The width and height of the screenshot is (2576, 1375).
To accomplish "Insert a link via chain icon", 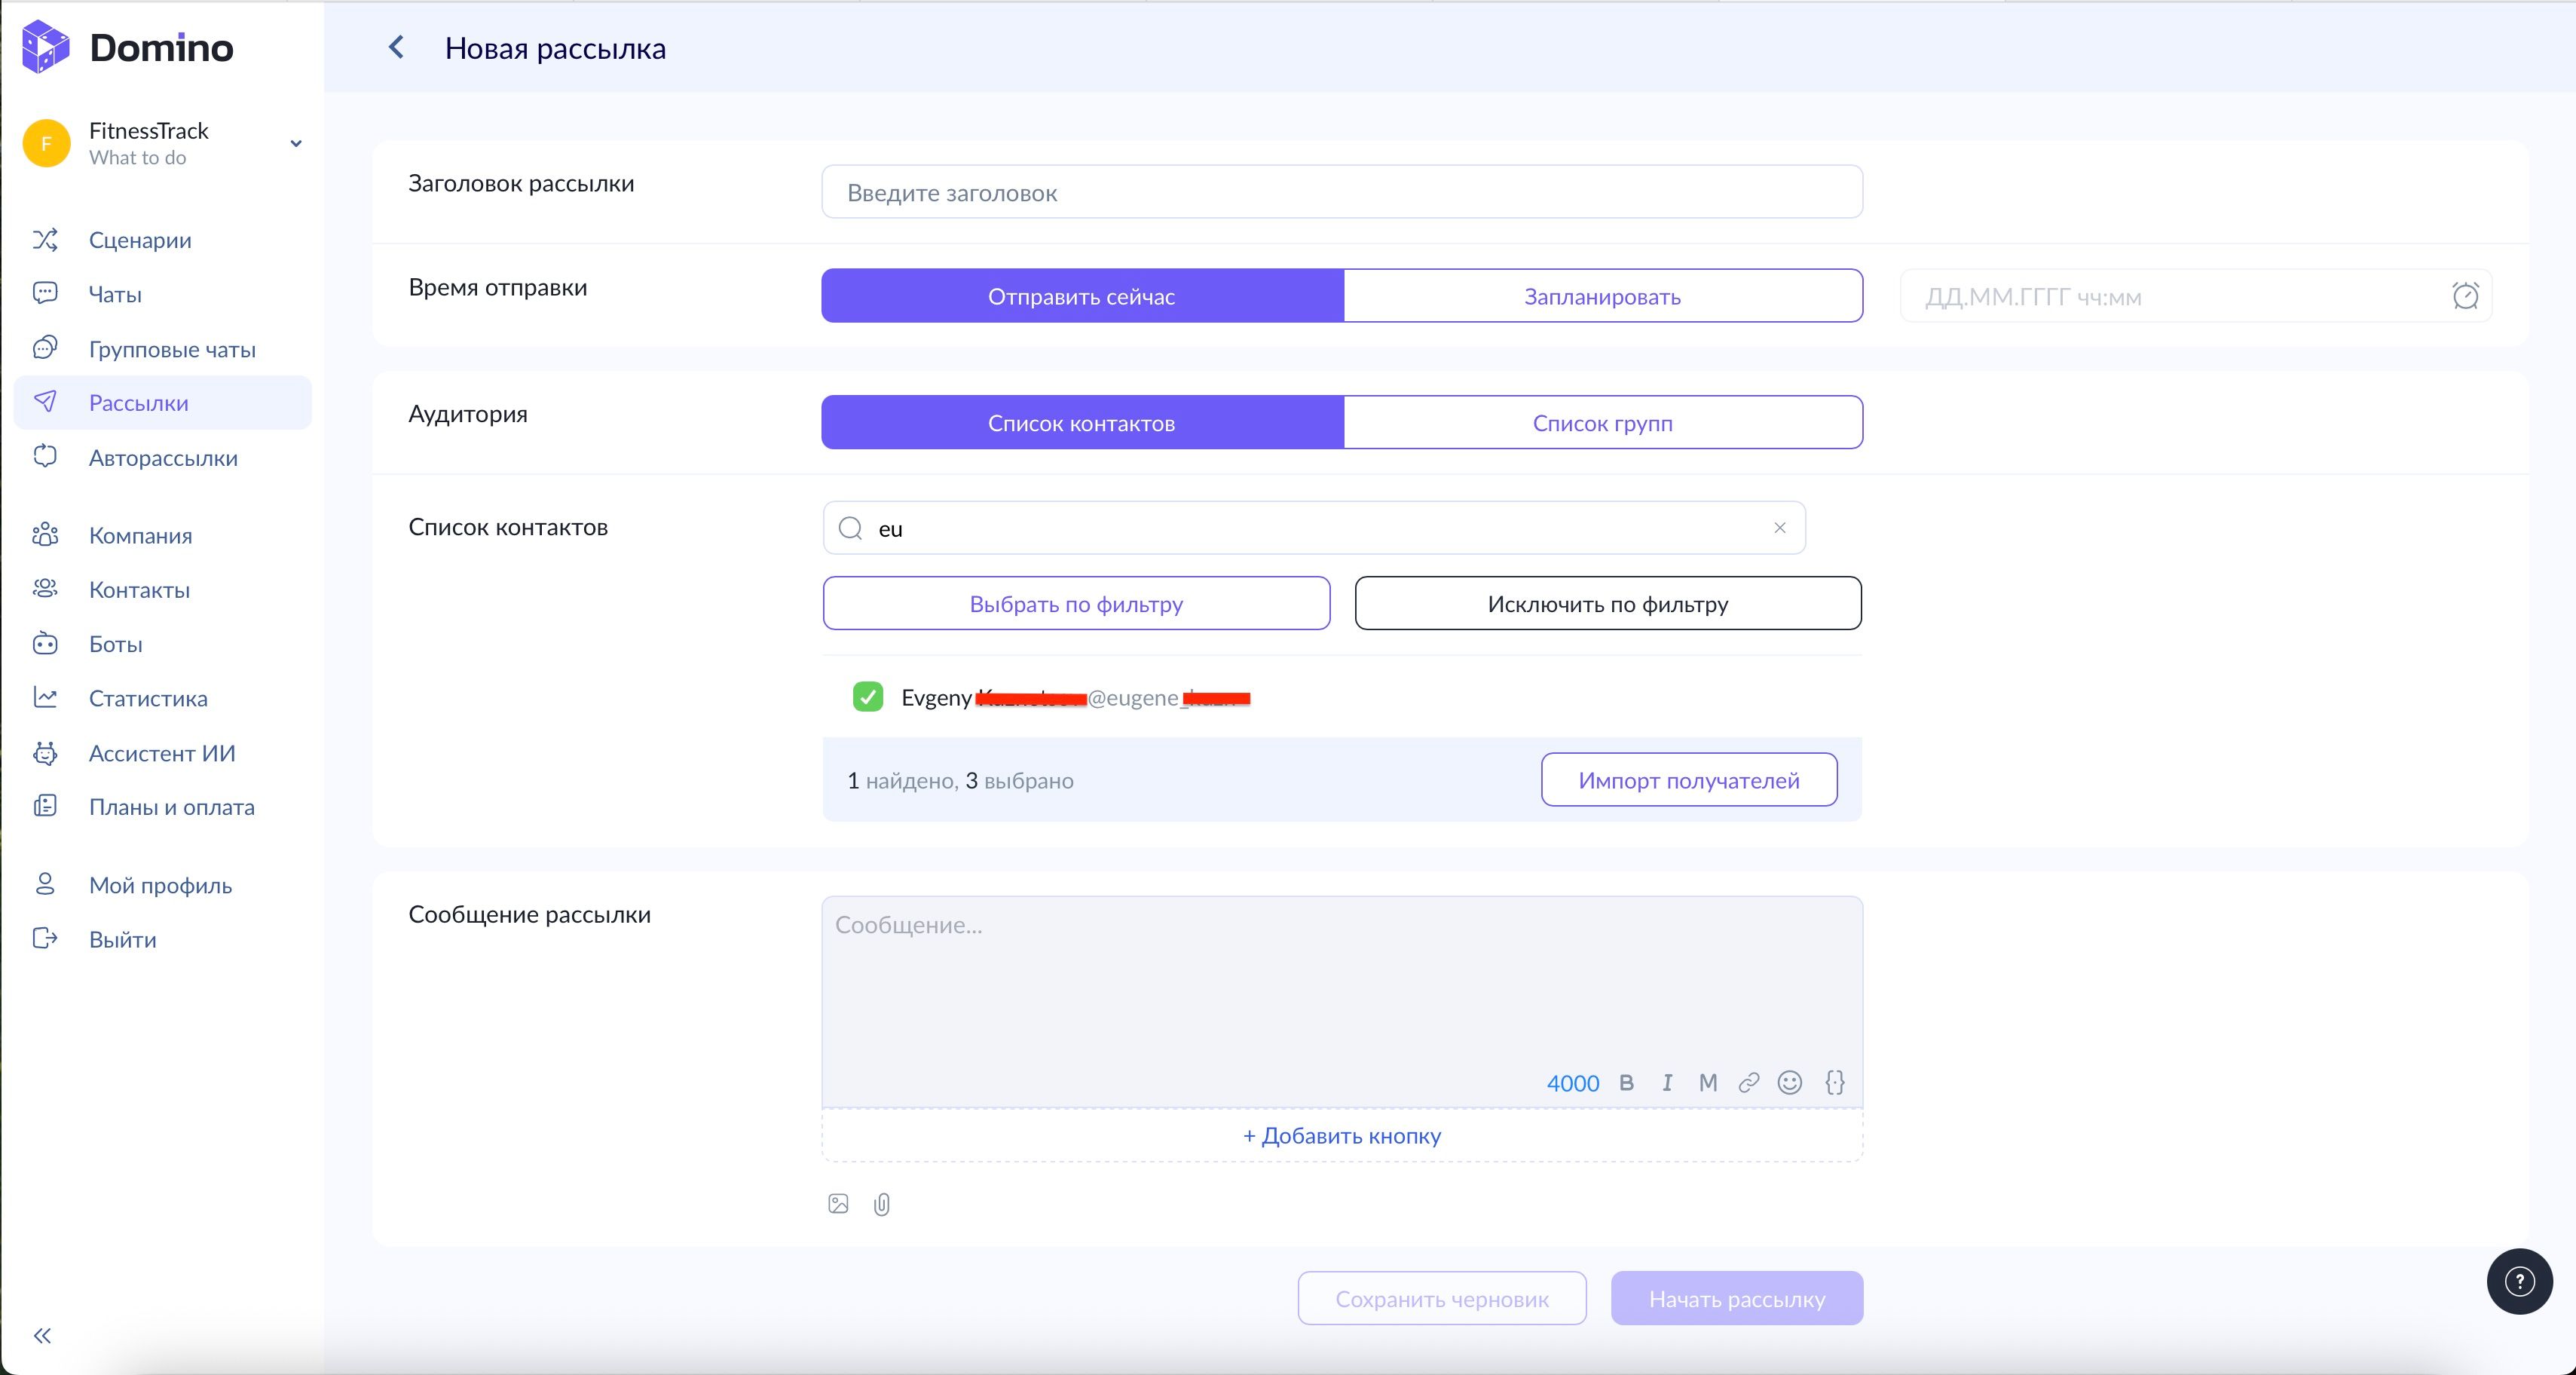I will (1748, 1082).
